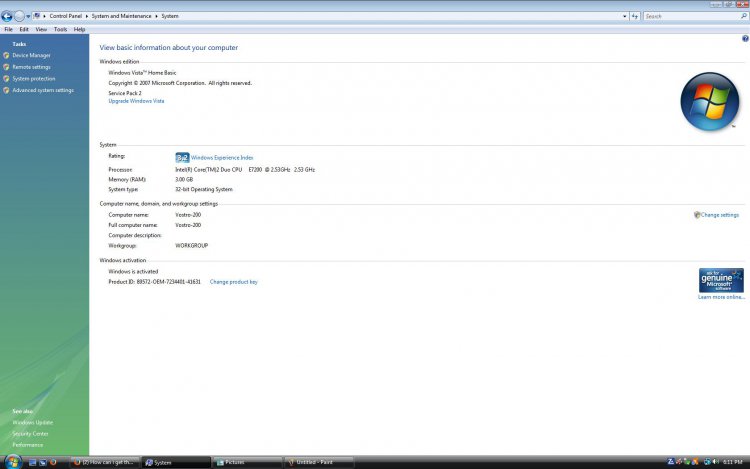
Task: Click the orange tray icon
Action: (695, 462)
